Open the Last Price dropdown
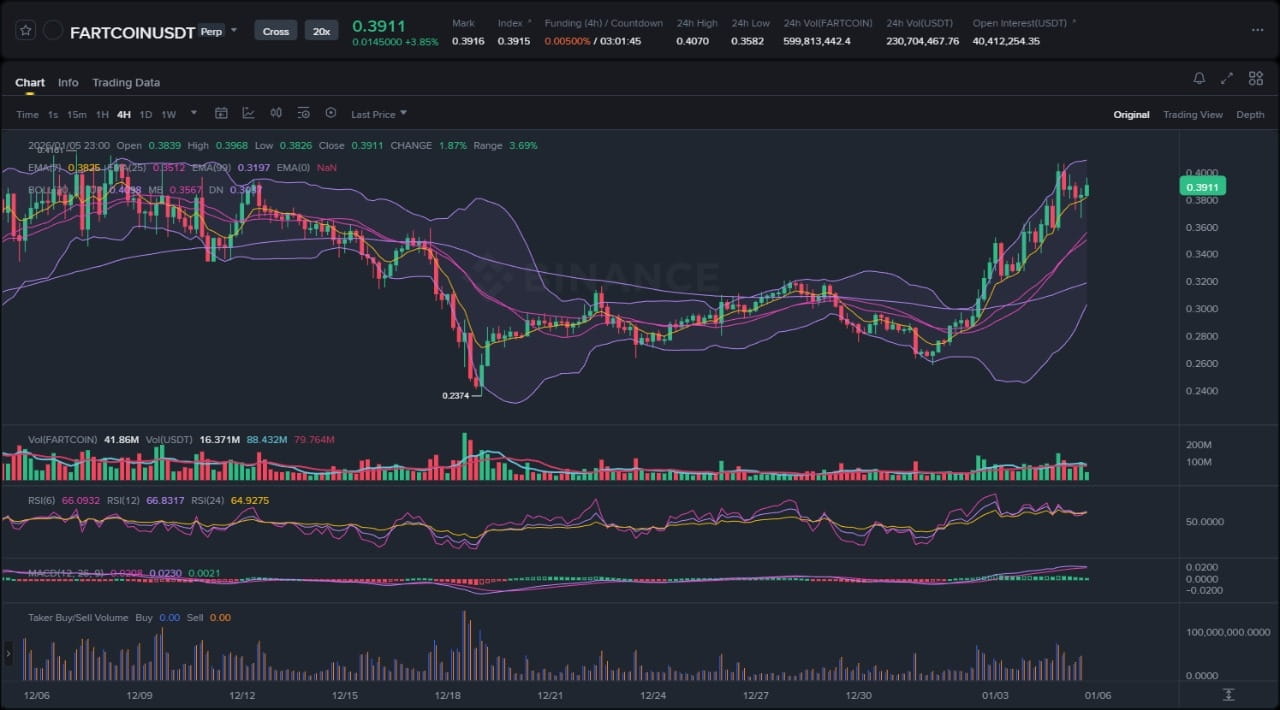This screenshot has height=710, width=1280. click(379, 115)
